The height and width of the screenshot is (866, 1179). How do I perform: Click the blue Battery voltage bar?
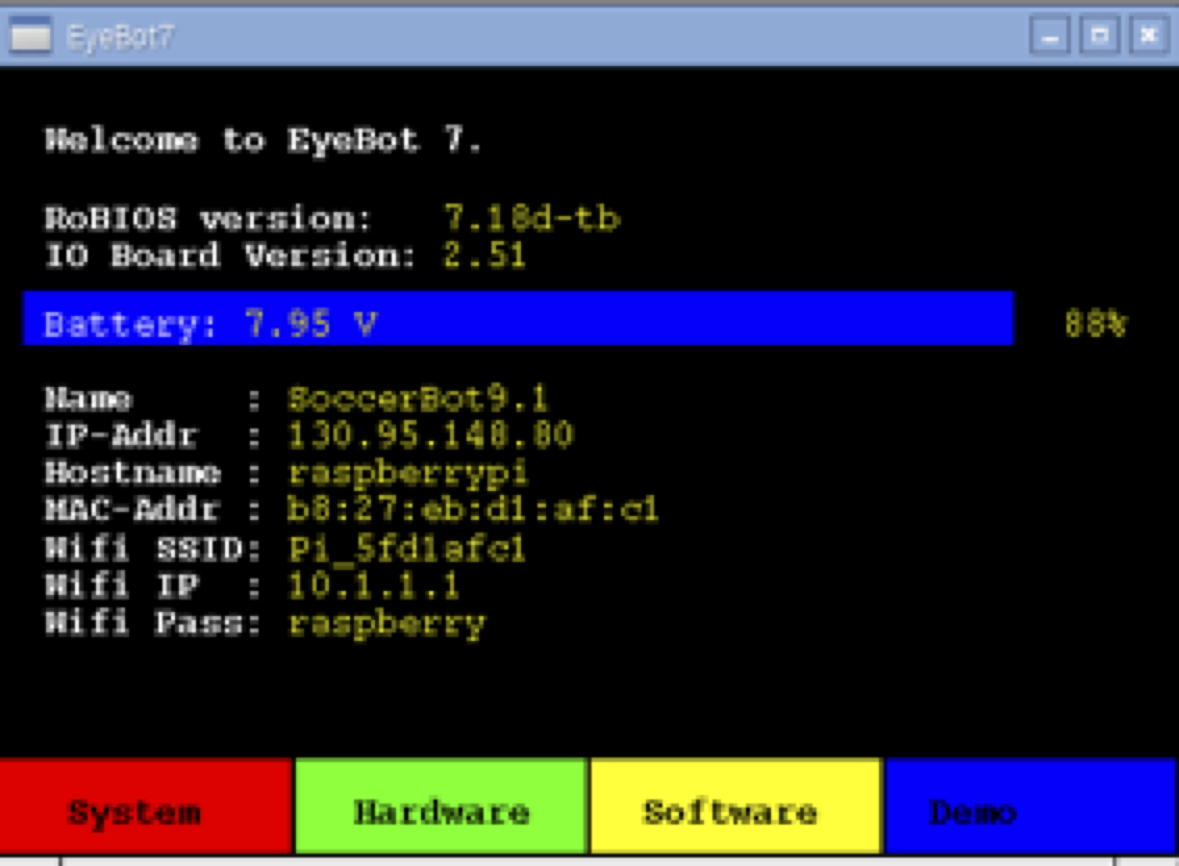[518, 319]
